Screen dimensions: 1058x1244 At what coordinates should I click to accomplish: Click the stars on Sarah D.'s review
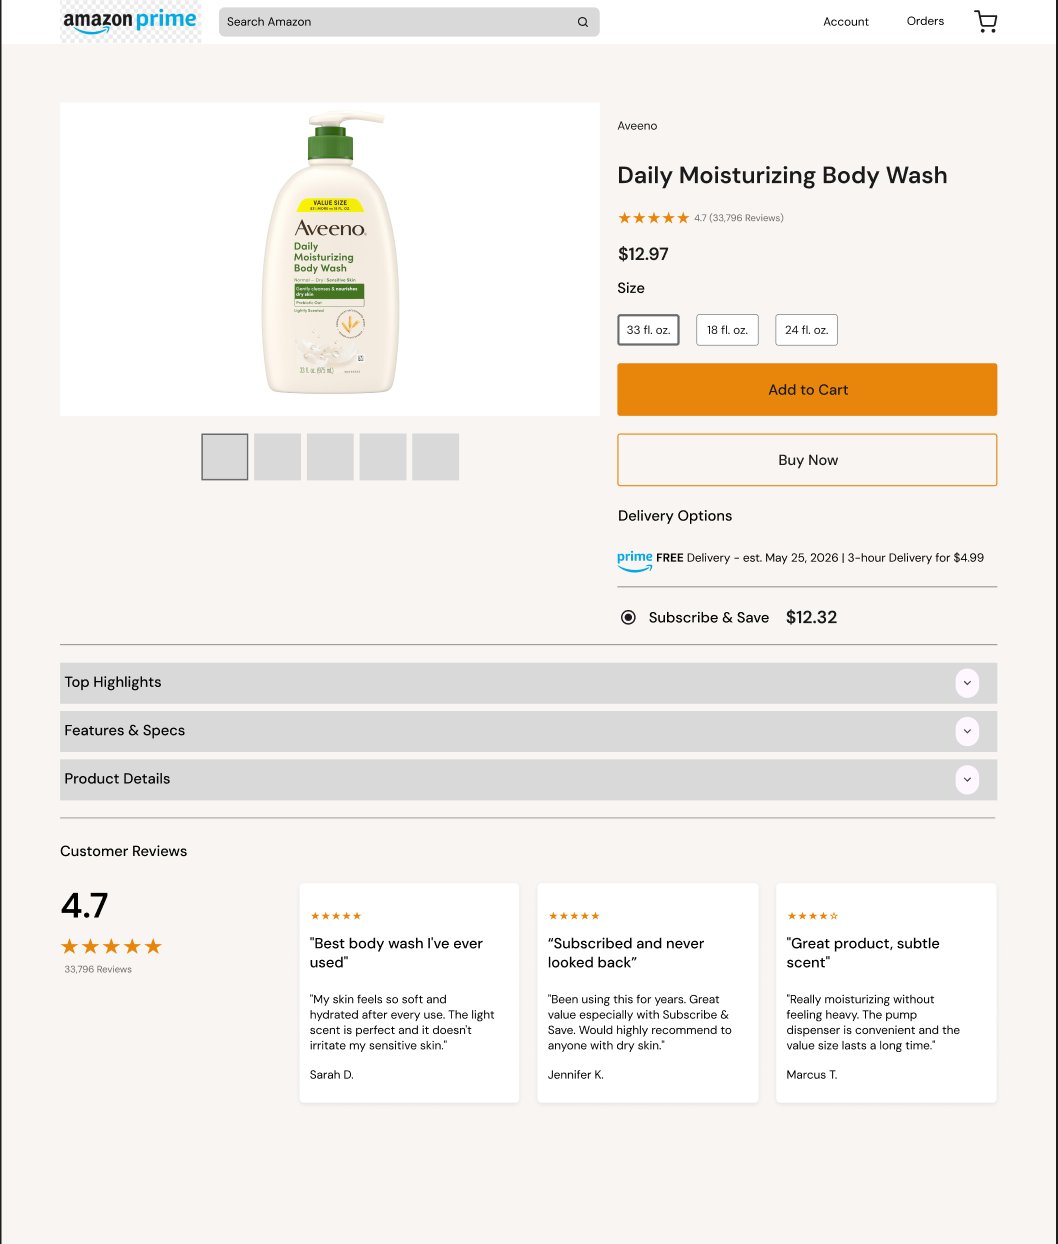point(336,916)
